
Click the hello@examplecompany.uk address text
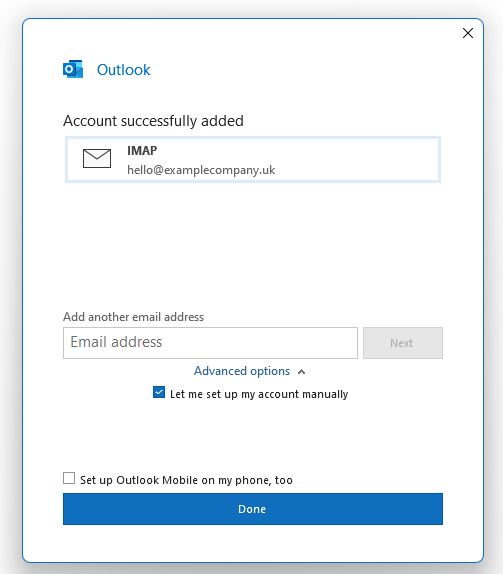[x=201, y=170]
